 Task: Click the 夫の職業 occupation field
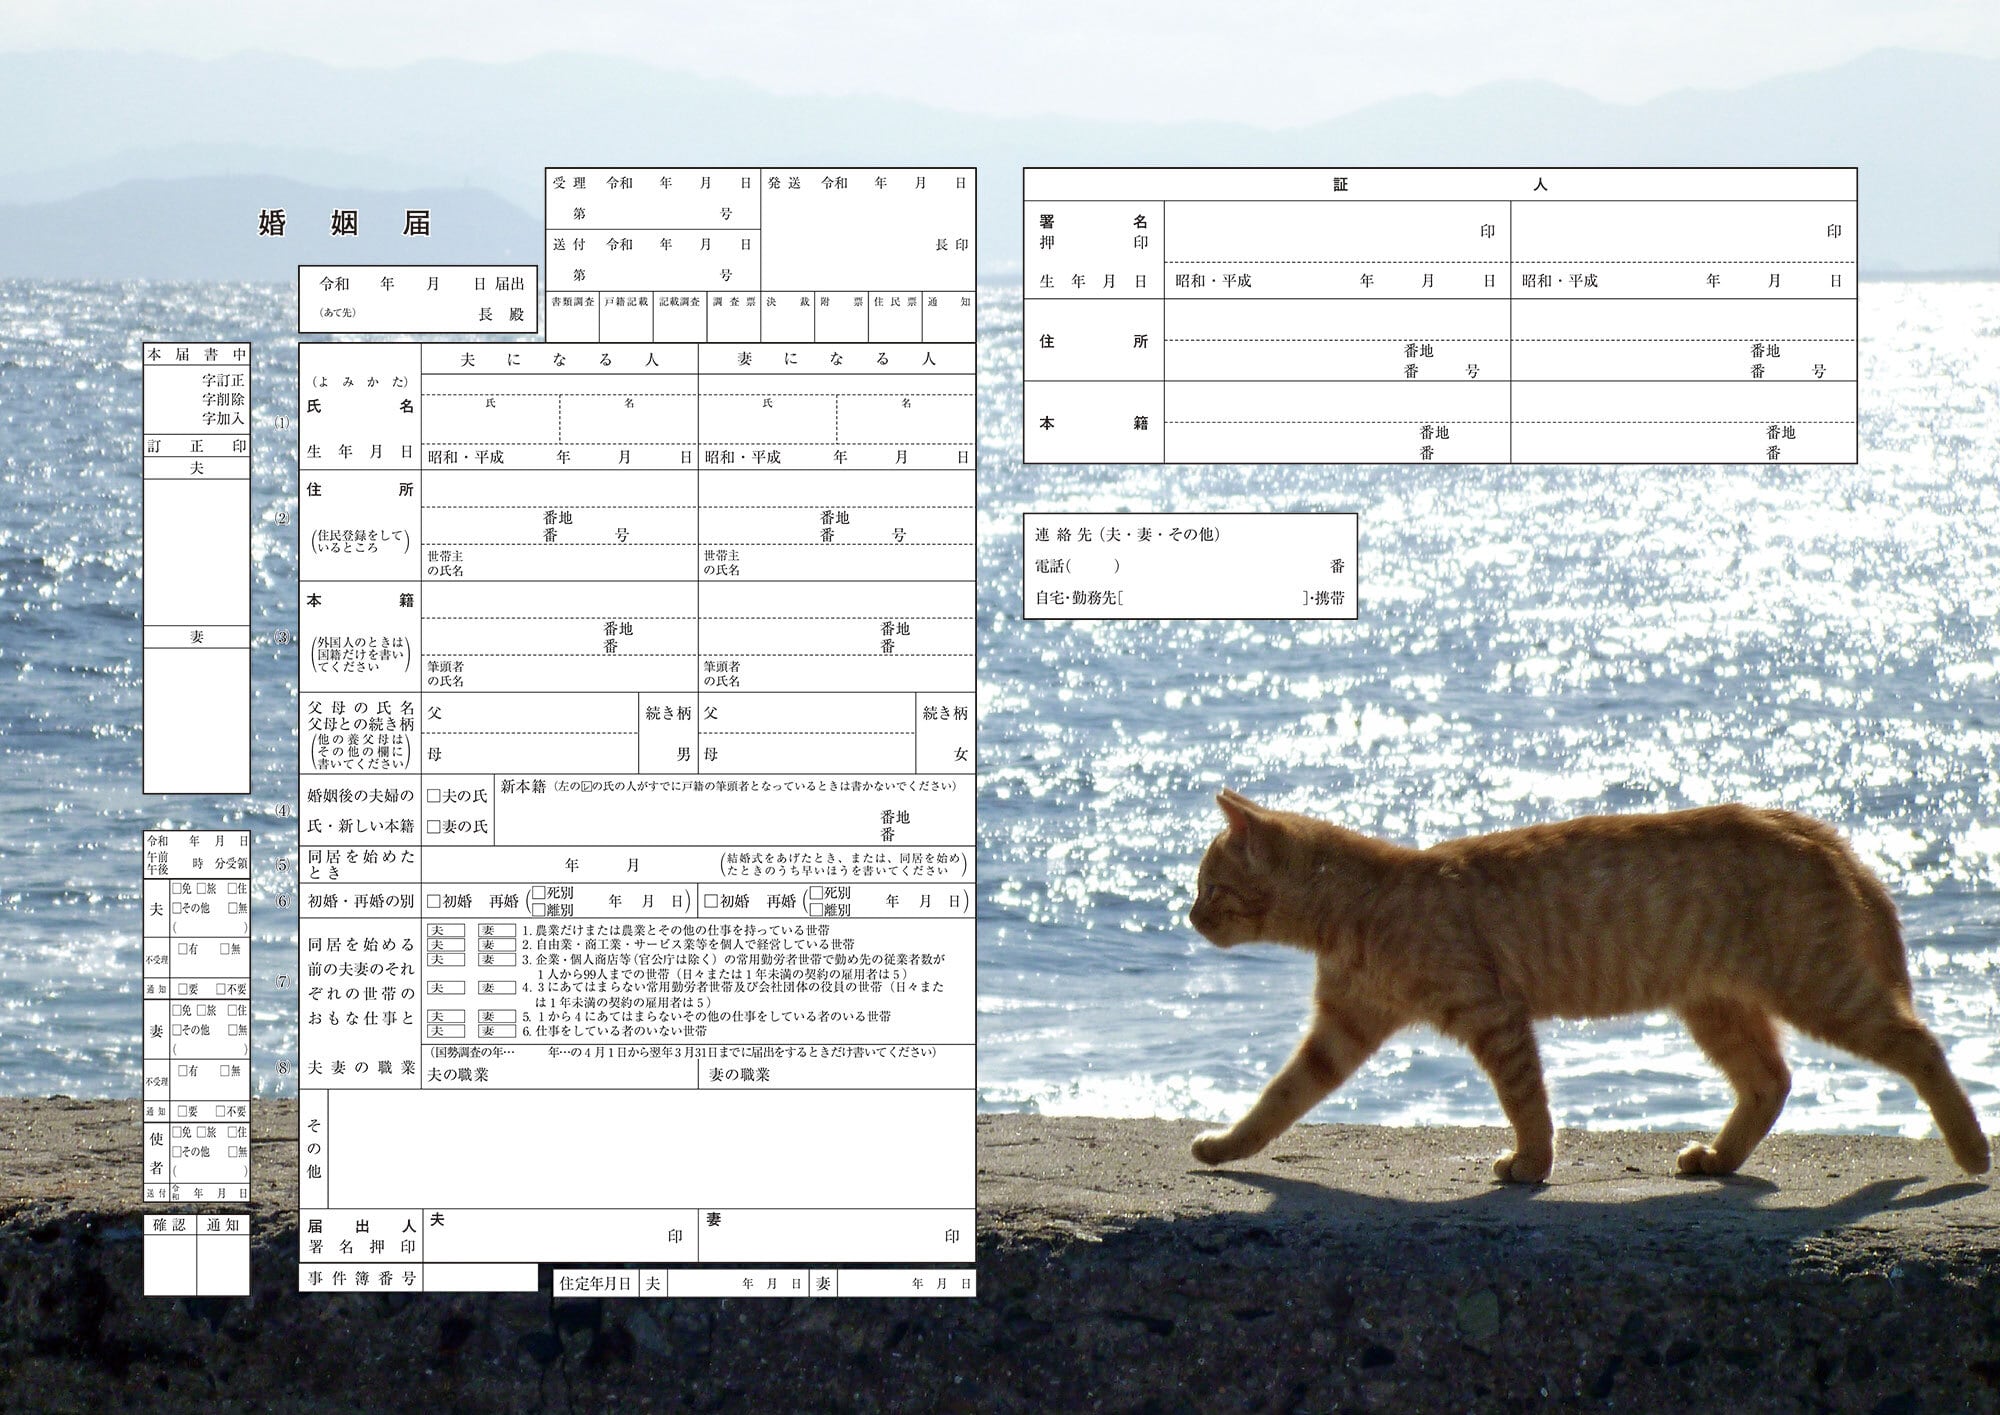pyautogui.click(x=590, y=1075)
